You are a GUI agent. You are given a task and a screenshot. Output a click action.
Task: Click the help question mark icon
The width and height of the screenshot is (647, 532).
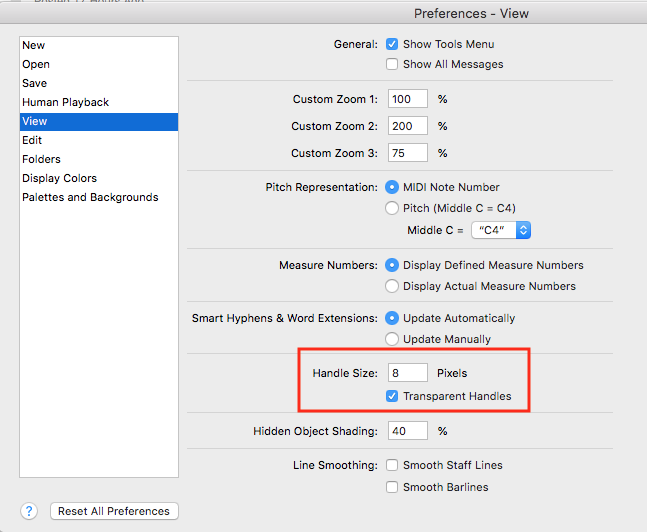[30, 511]
